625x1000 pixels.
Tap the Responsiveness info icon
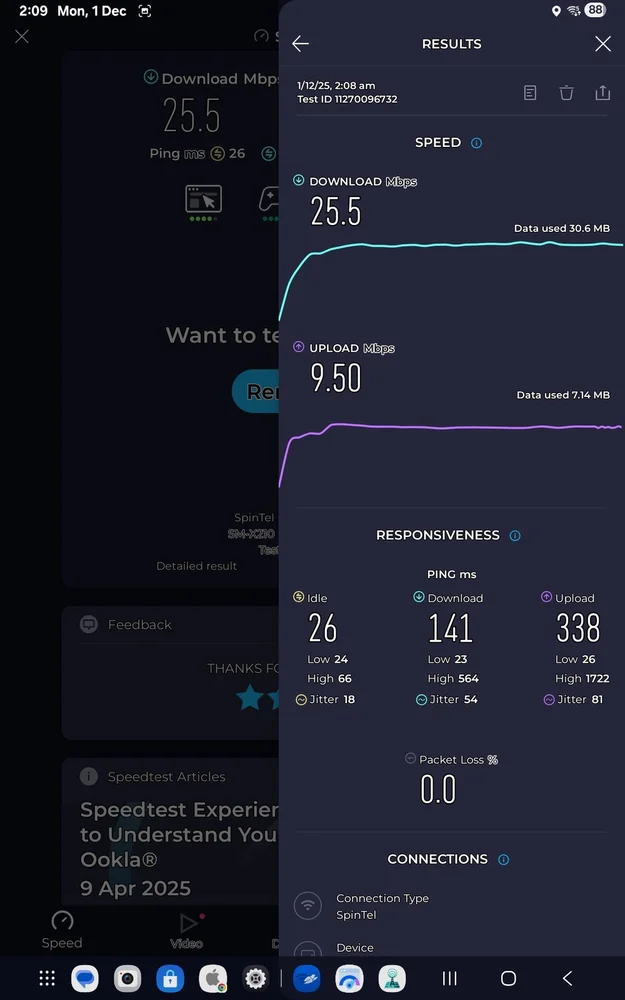515,535
